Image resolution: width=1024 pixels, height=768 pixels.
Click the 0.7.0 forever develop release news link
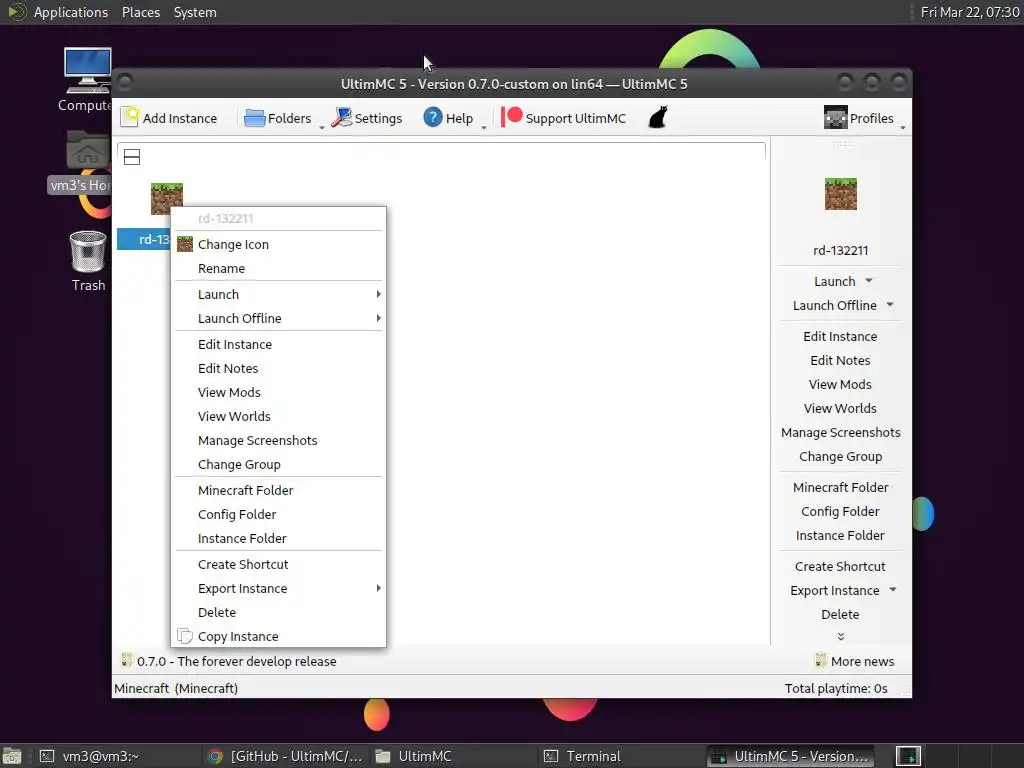coord(236,661)
